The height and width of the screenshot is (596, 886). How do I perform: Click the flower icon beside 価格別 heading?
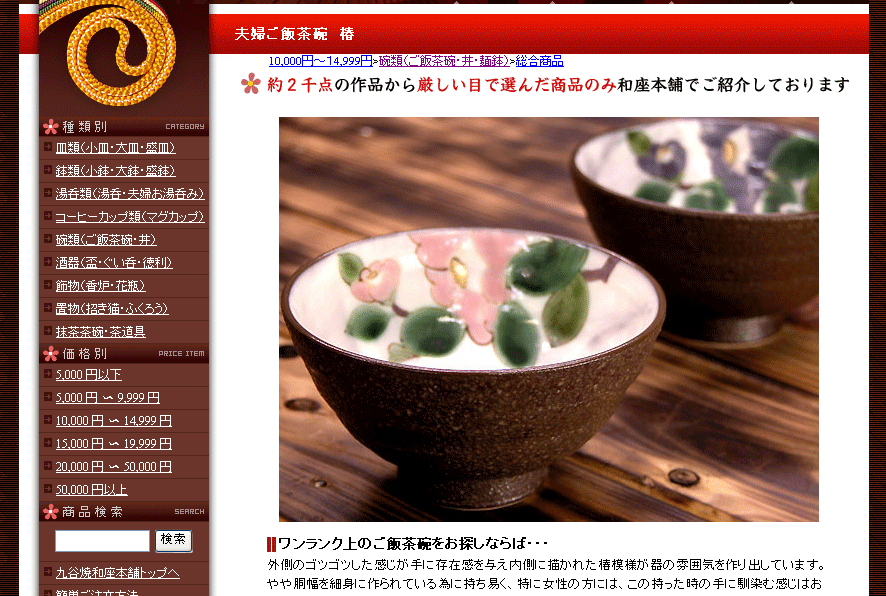coord(51,354)
